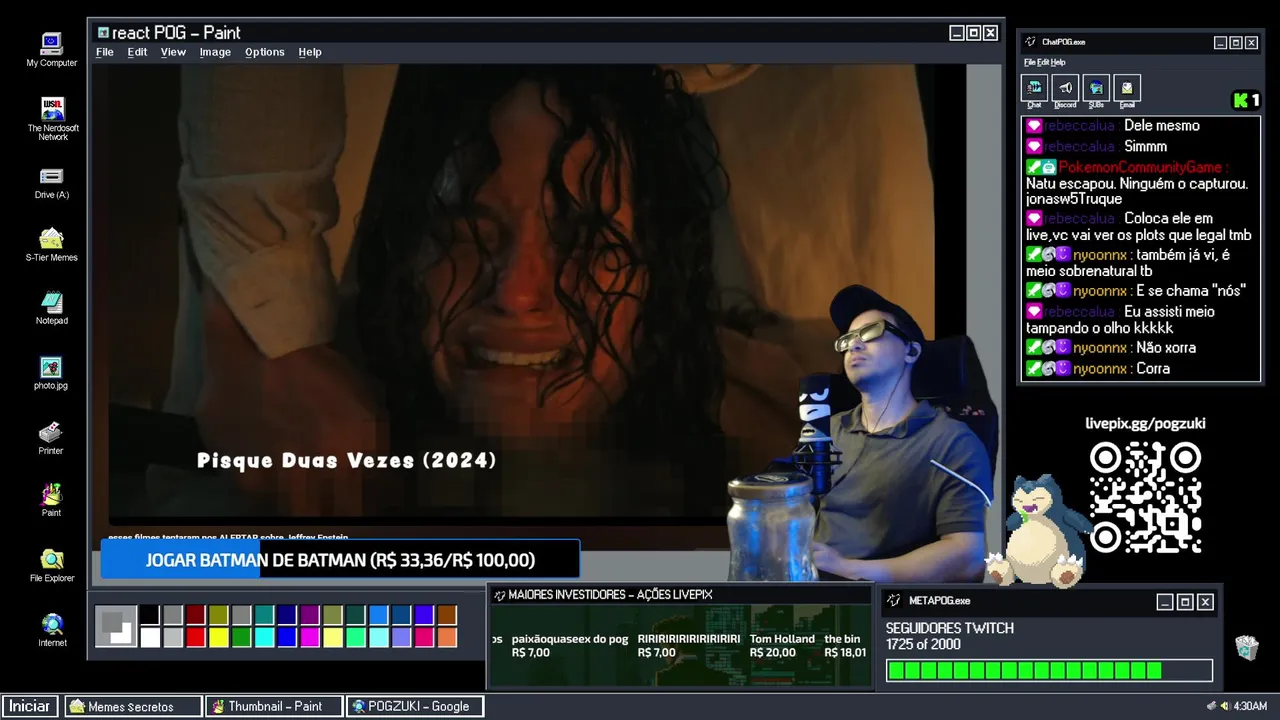Open the Recycle Bin desktop icon
1280x720 pixels.
pos(1246,647)
